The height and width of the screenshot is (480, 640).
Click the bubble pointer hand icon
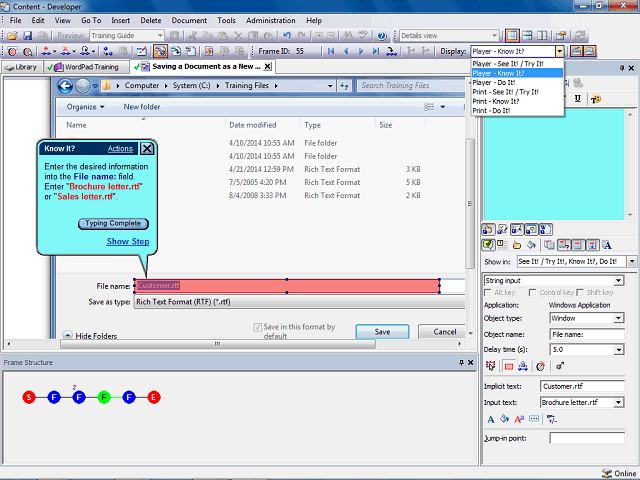click(517, 245)
